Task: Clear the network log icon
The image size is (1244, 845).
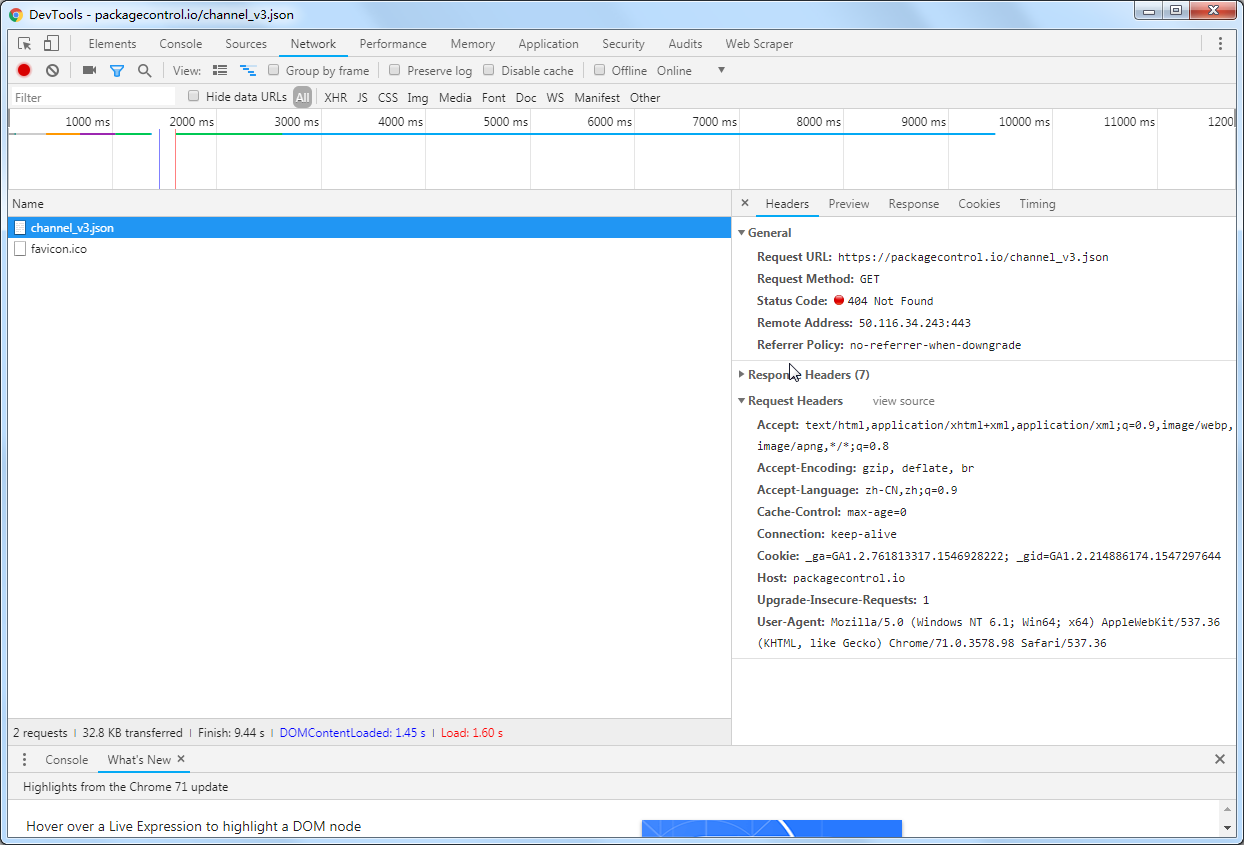Action: coord(52,70)
